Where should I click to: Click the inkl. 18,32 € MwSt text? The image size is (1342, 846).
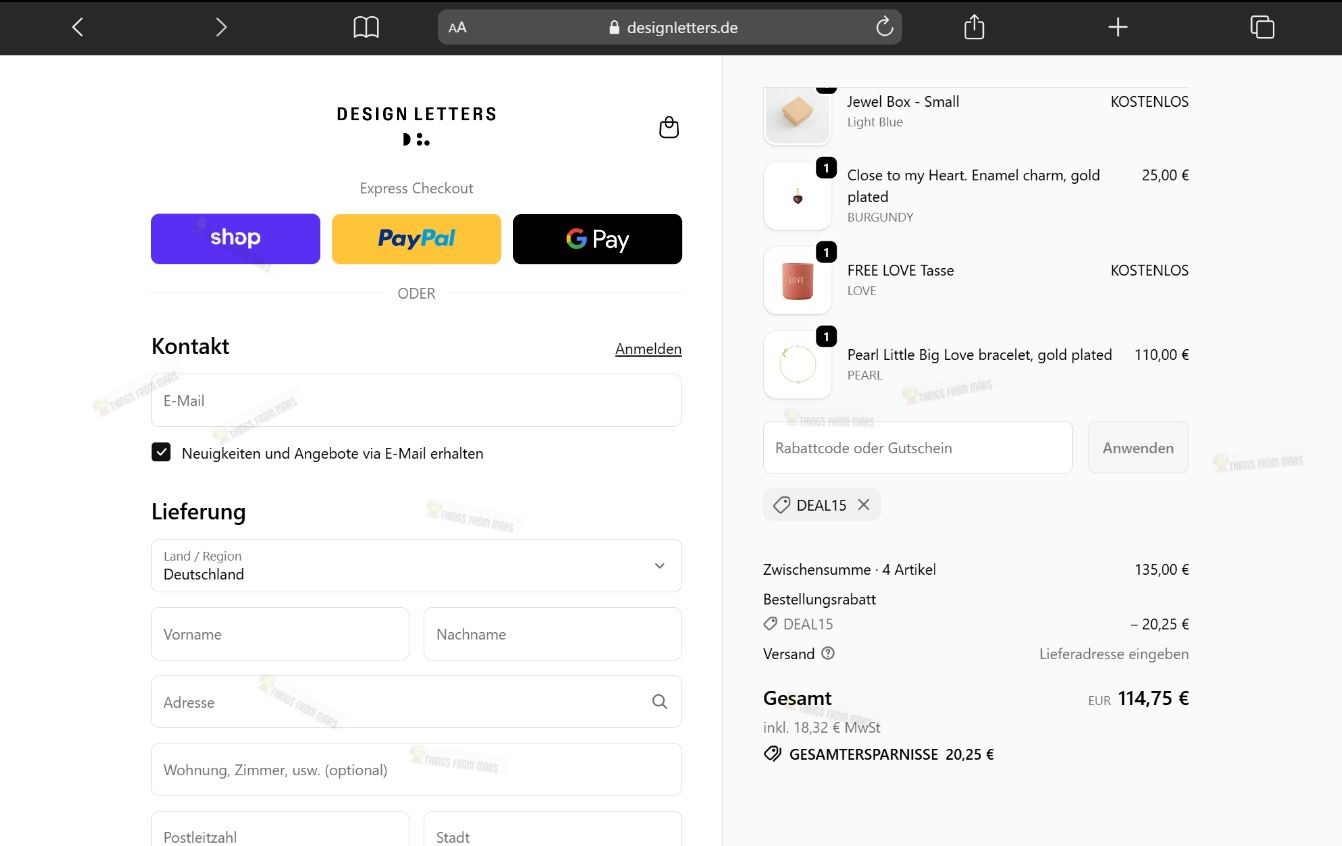821,727
